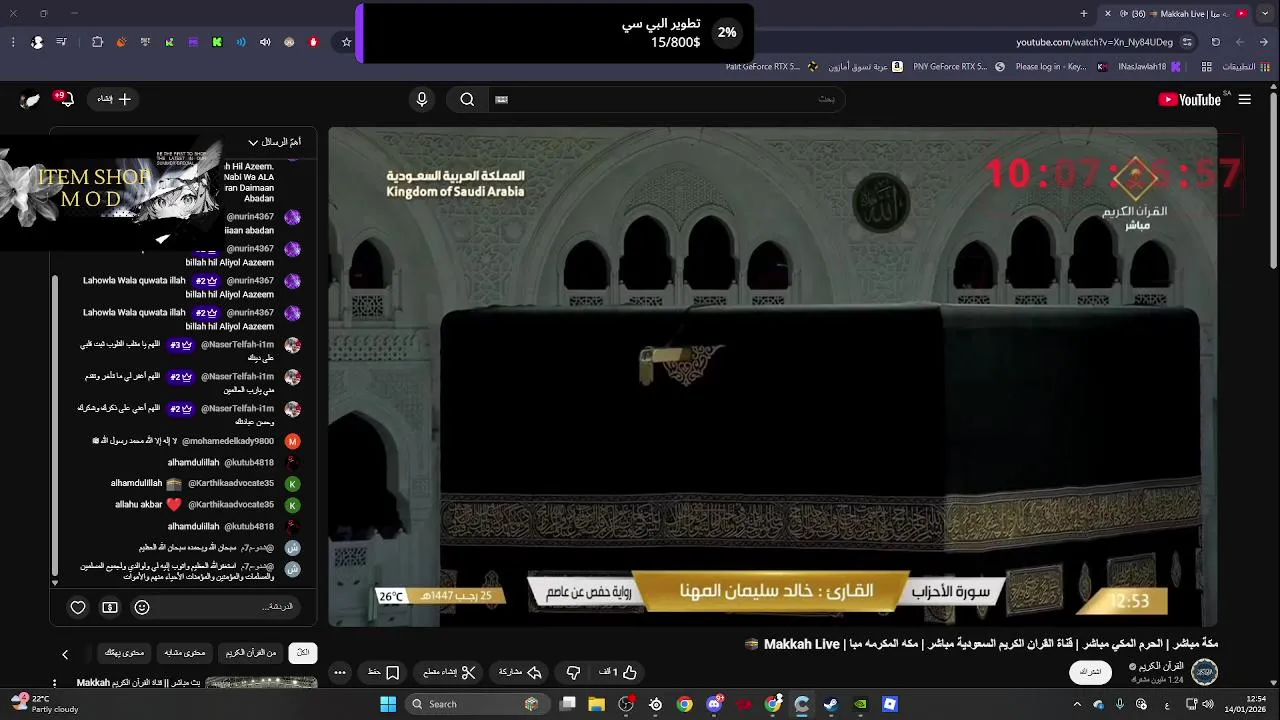This screenshot has height=720, width=1280.
Task: Open YouTube notifications bell
Action: [x=66, y=99]
